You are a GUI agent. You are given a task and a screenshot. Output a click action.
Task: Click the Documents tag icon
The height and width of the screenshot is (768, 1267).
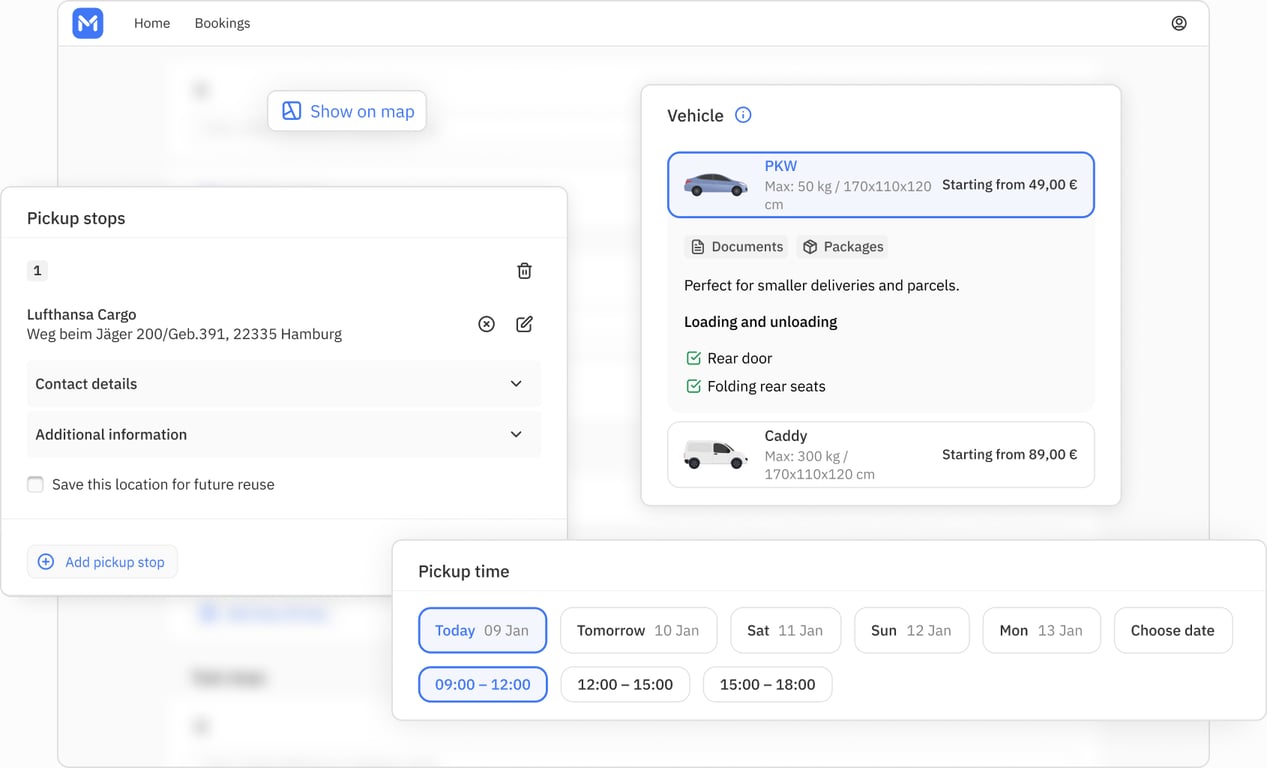click(x=698, y=247)
